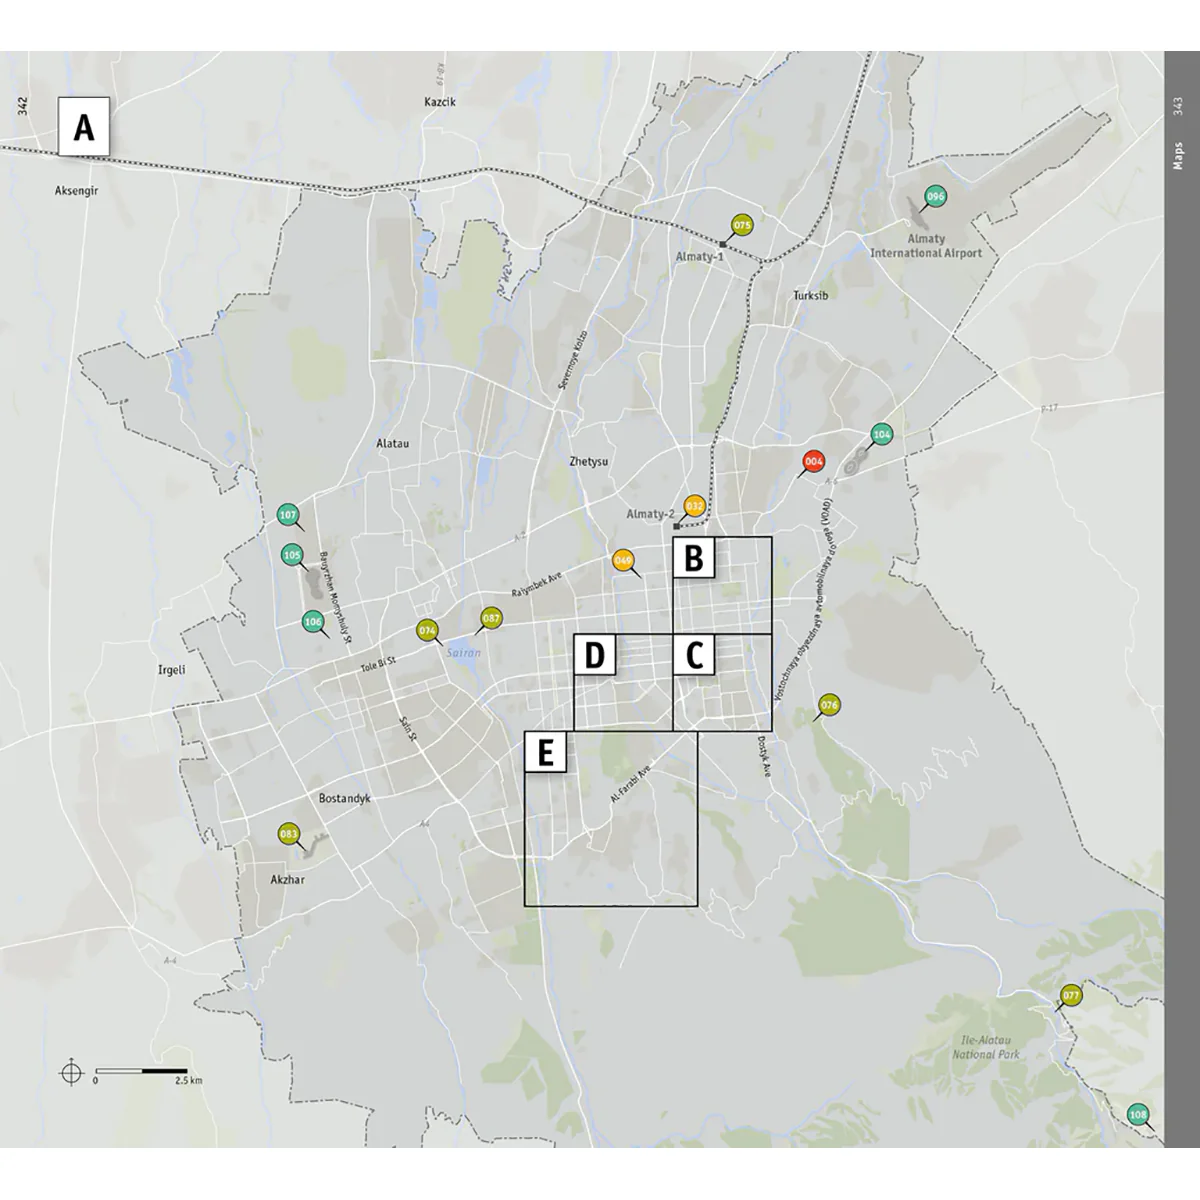1200x1200 pixels.
Task: Select the olive pin 087 near Sairan
Action: (x=491, y=618)
